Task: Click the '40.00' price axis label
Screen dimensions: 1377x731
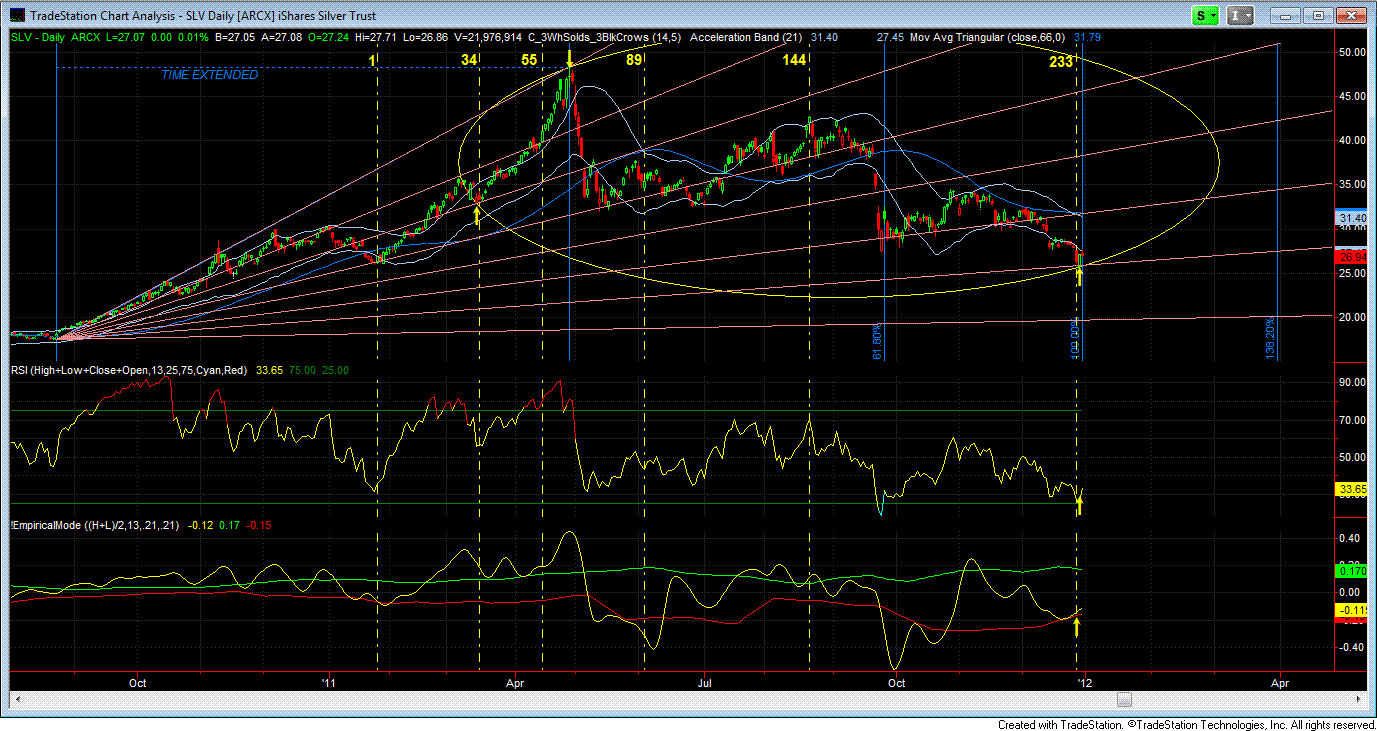Action: [1353, 140]
